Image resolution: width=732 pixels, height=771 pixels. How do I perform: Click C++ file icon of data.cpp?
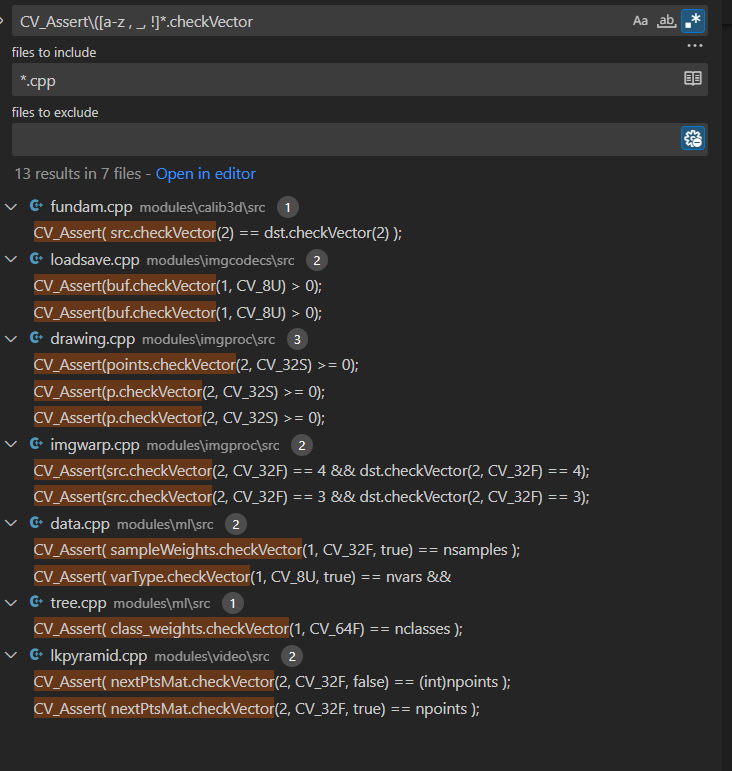click(36, 523)
